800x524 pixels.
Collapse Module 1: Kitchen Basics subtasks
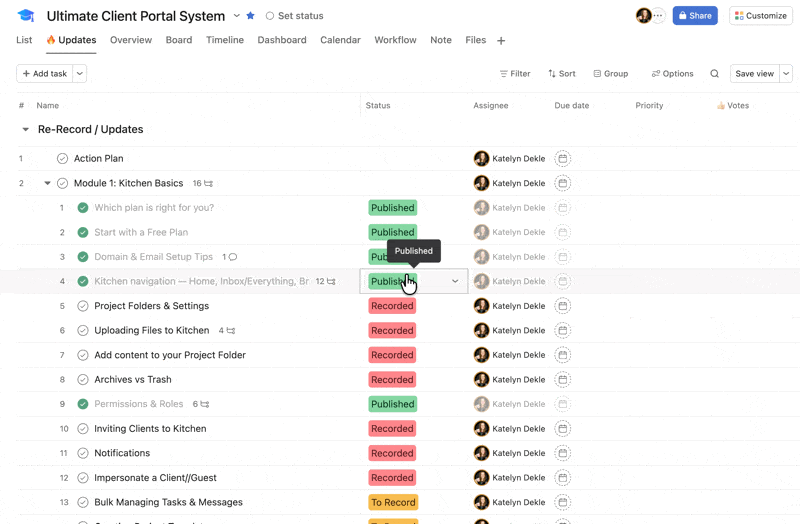pos(47,184)
